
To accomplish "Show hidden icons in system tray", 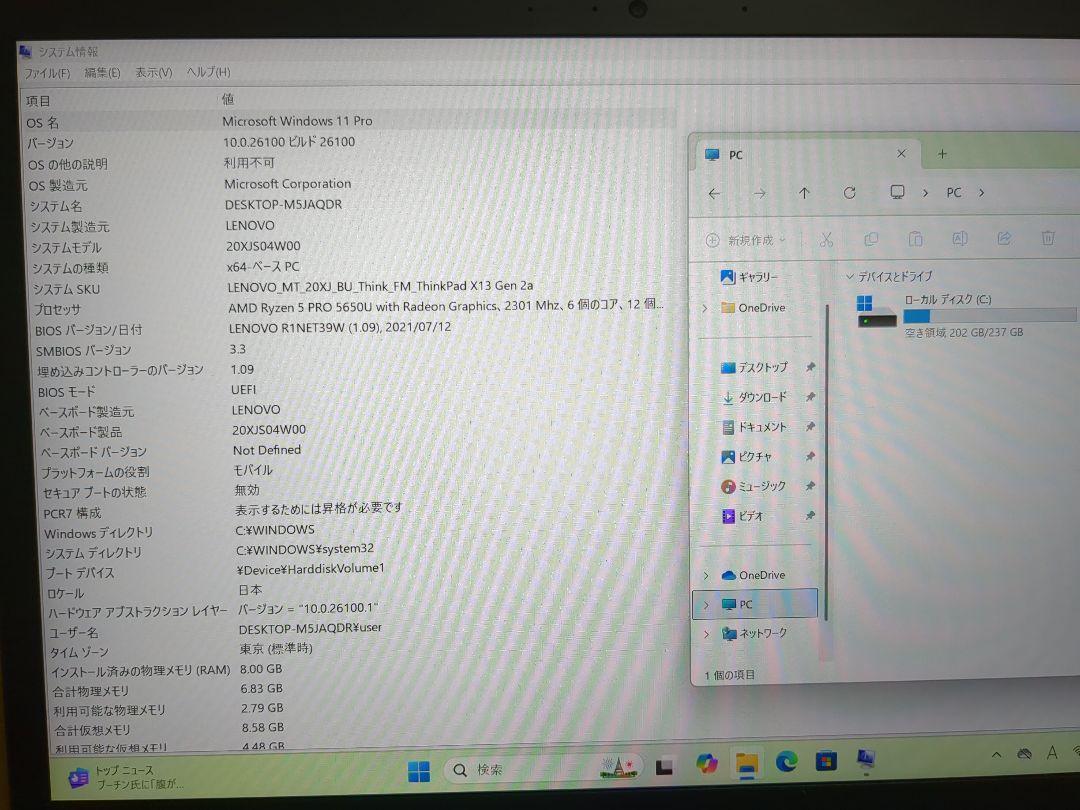I will 996,756.
